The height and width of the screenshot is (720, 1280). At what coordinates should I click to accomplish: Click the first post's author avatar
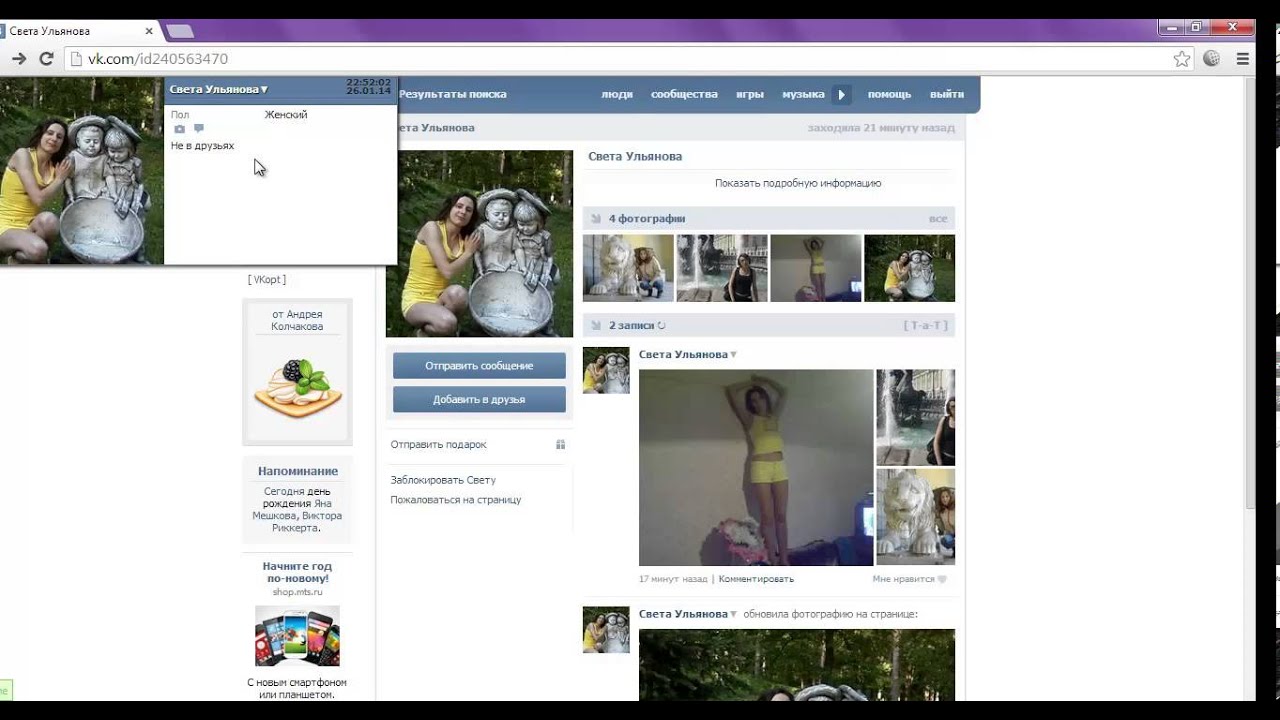(606, 370)
